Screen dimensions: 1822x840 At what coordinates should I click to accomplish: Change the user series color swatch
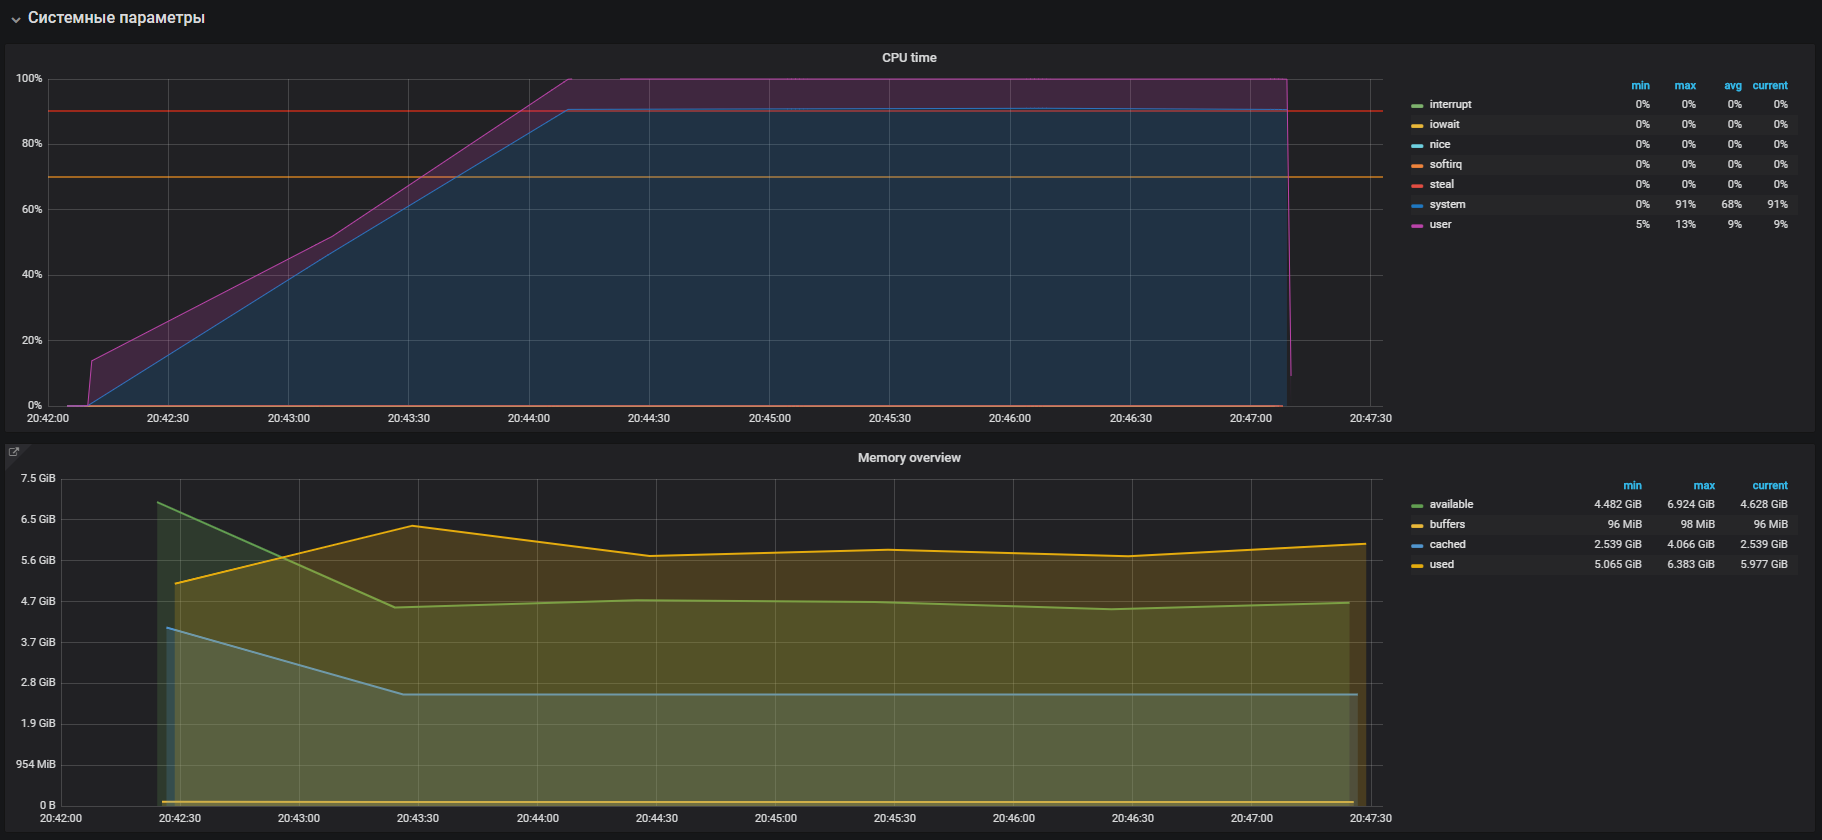pyautogui.click(x=1417, y=225)
